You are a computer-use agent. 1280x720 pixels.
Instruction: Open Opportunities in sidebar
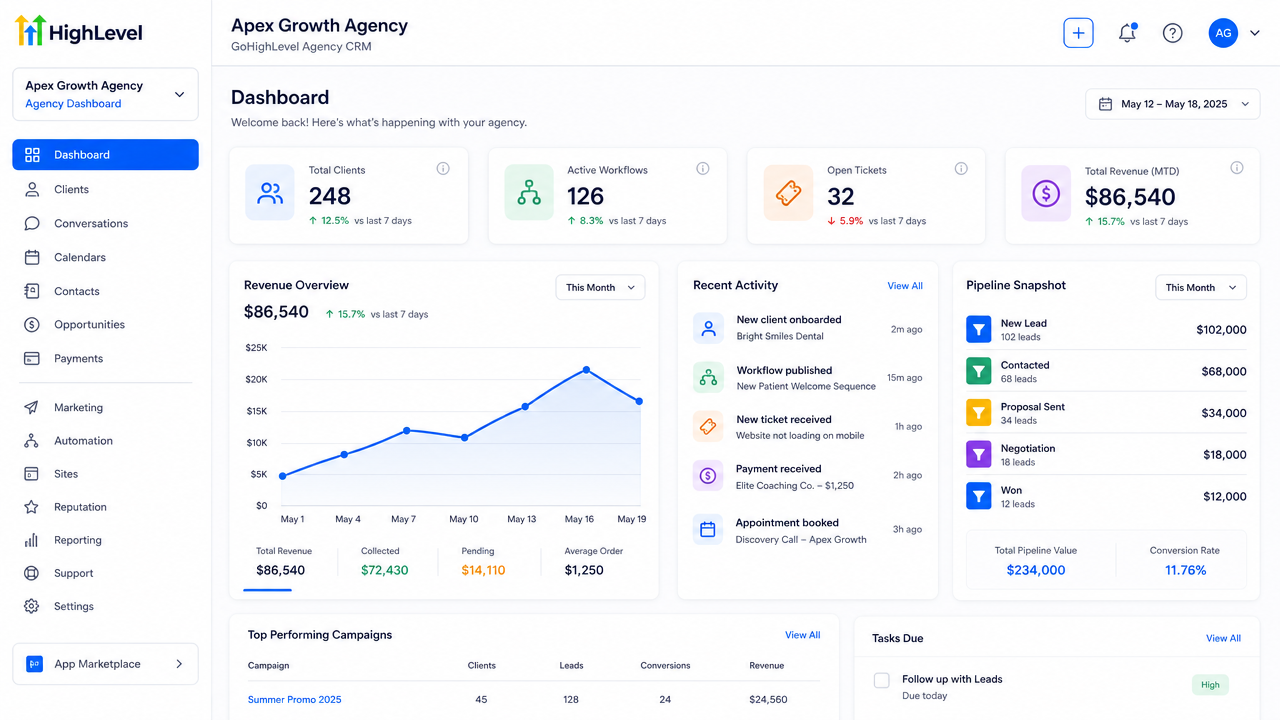point(105,324)
